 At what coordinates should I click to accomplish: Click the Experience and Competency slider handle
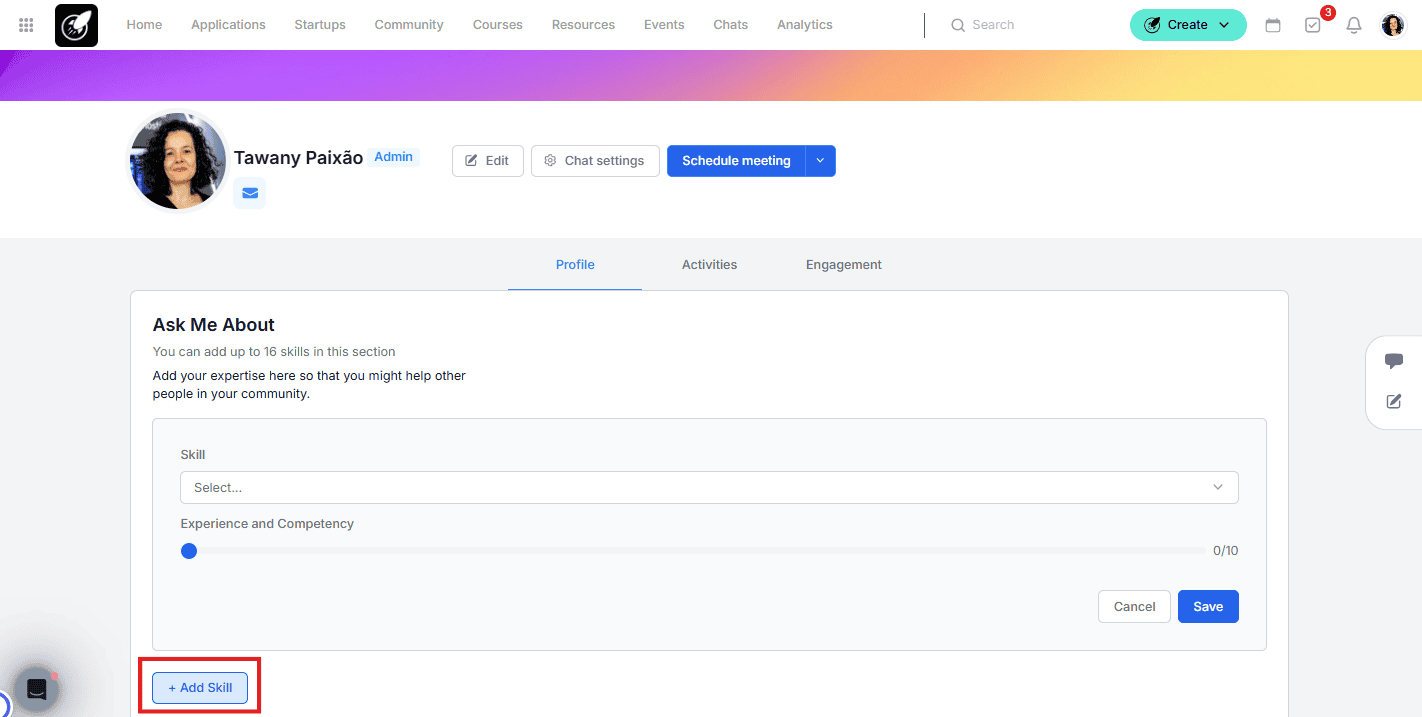[189, 551]
